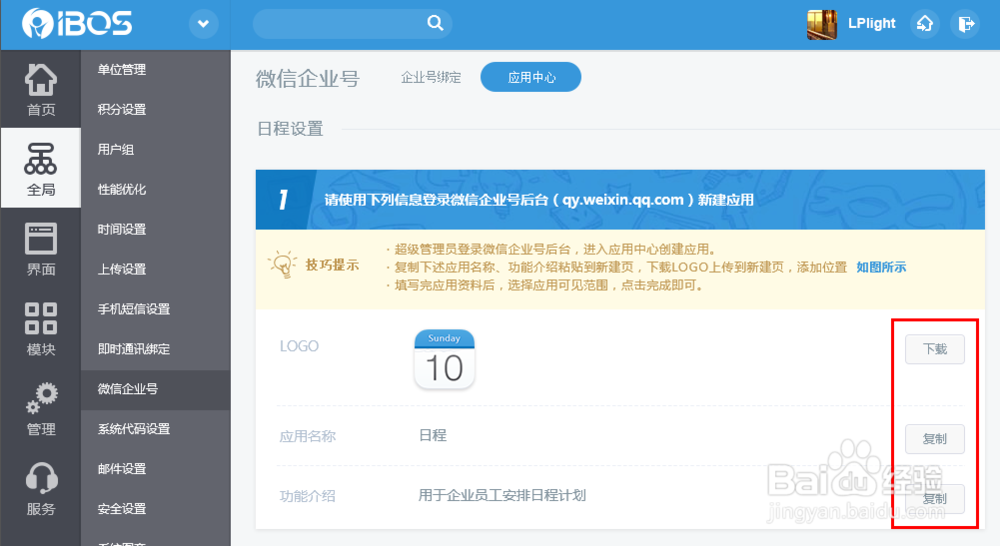Open 即时通讯绑定 in the side menu
Screen dimensions: 1000x546
[x=134, y=349]
